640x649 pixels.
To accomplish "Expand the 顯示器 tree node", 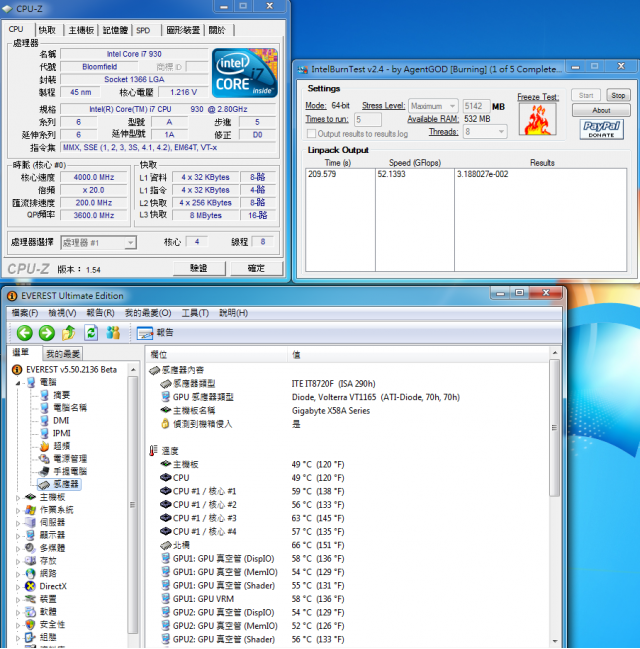I will [18, 536].
